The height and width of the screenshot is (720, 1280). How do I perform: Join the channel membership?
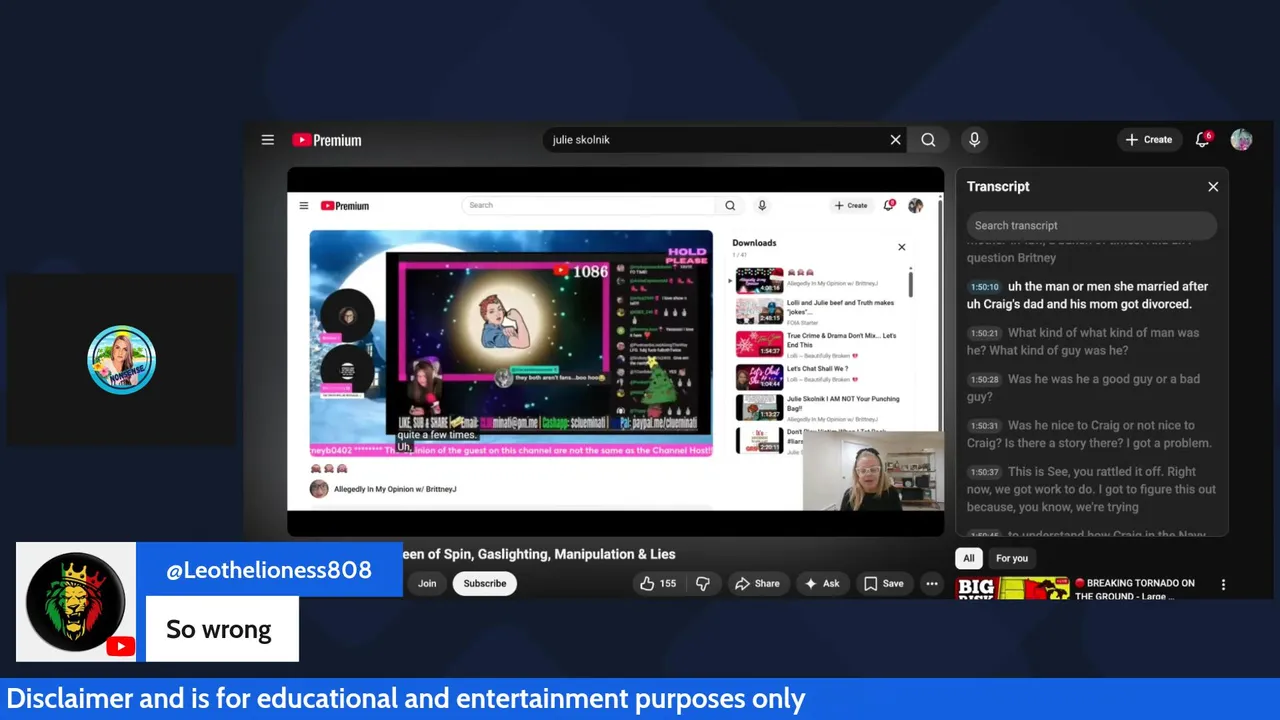(x=427, y=584)
